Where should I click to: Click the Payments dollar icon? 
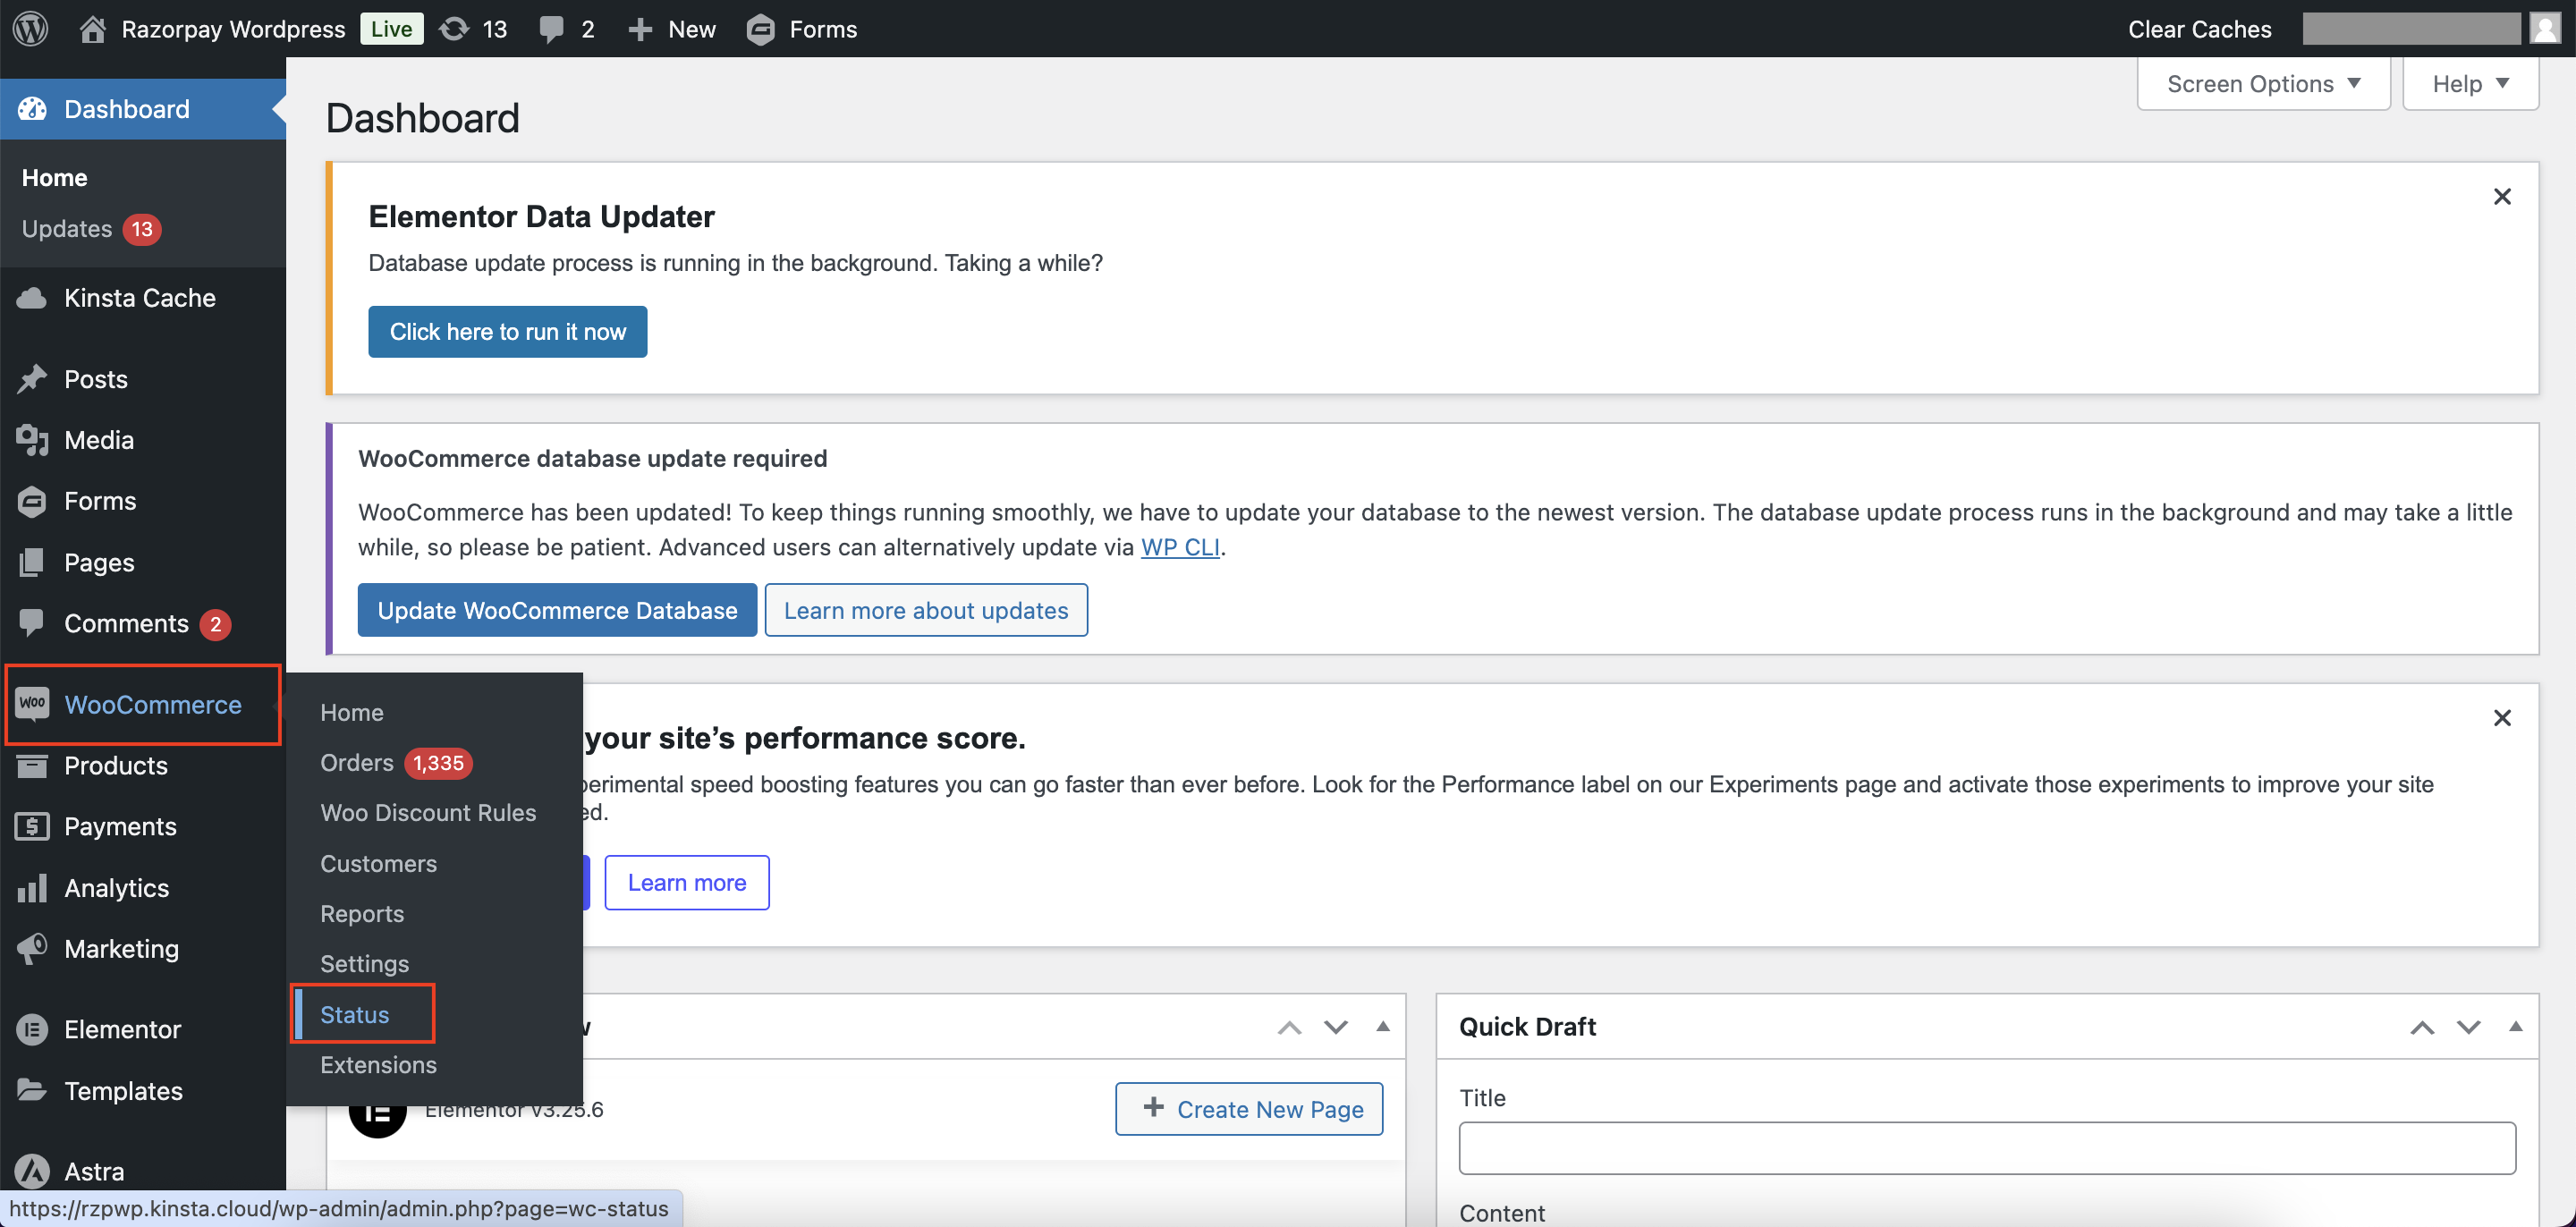(32, 826)
